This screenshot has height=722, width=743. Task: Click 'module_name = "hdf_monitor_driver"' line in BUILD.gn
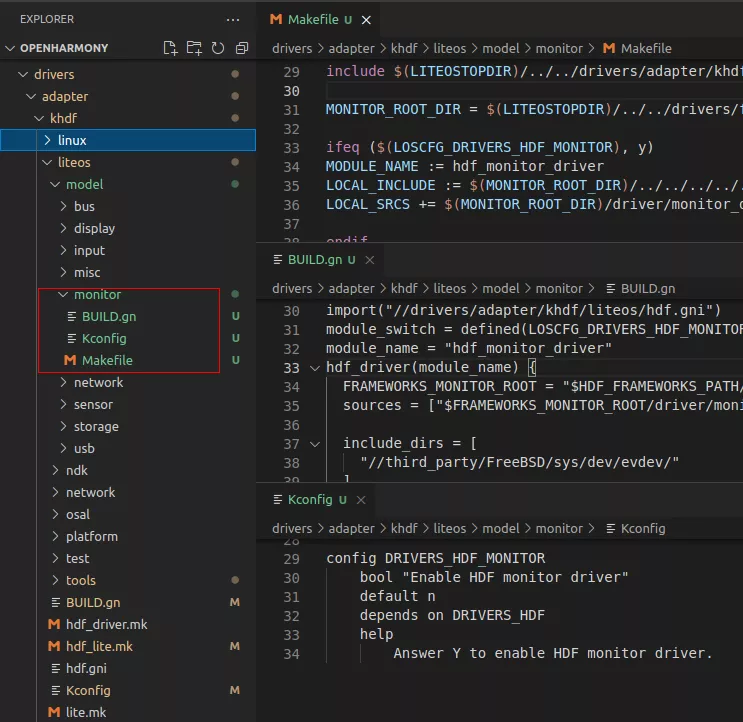point(469,348)
